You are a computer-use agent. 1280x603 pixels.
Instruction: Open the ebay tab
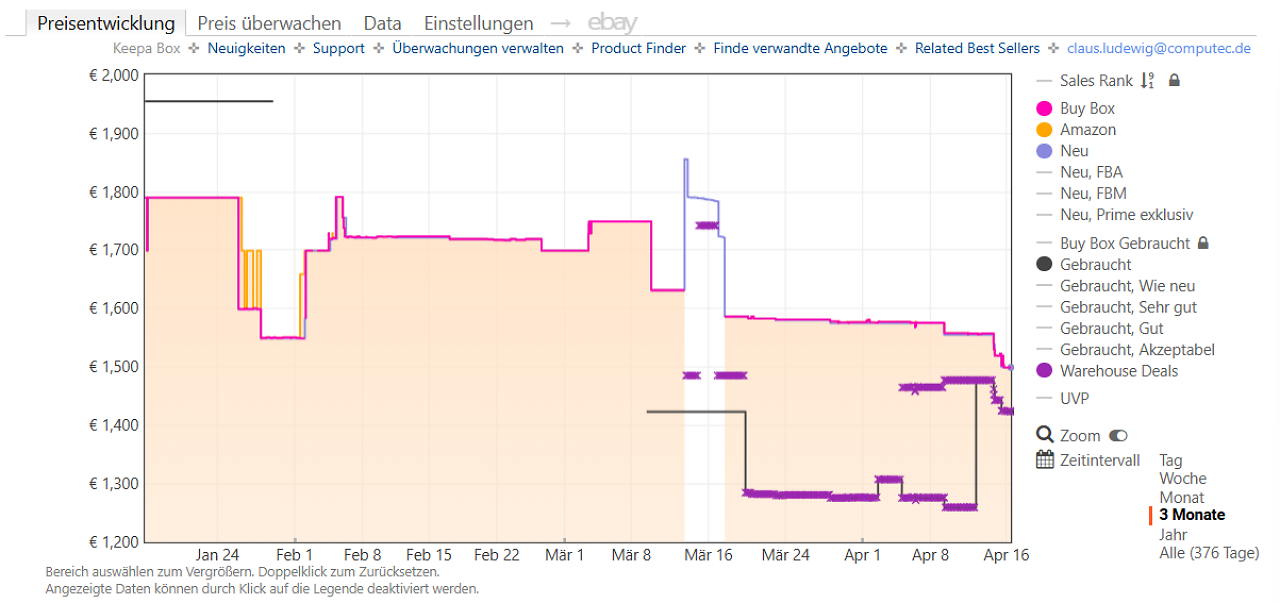coord(612,22)
